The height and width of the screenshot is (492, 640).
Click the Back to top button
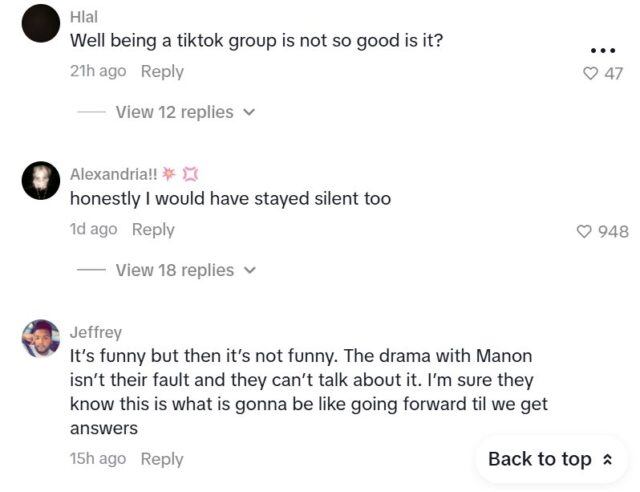[x=550, y=459]
